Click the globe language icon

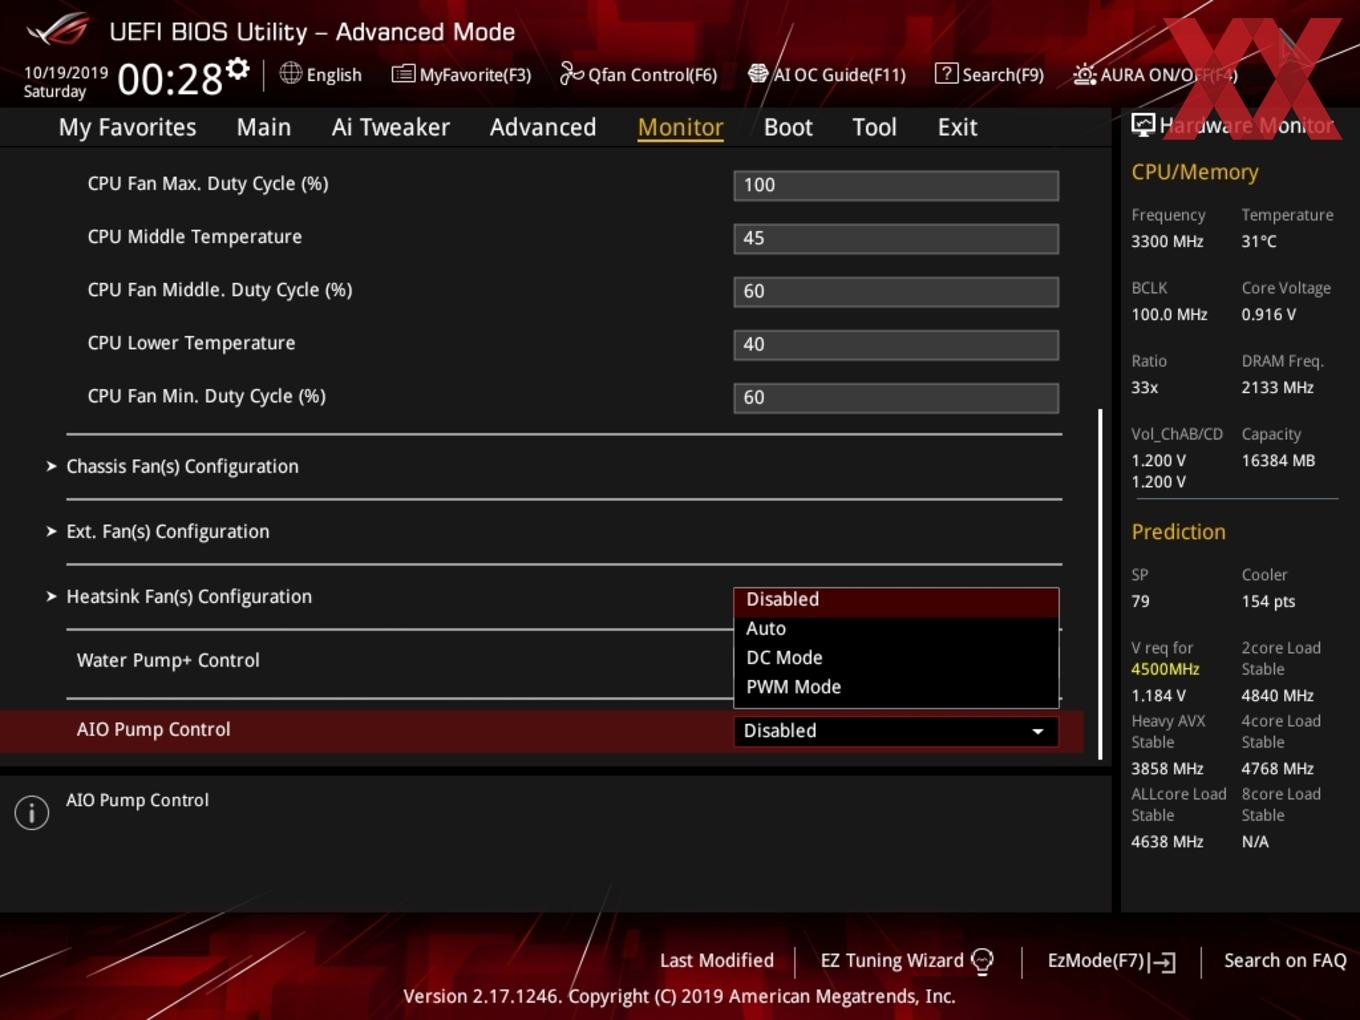pos(290,73)
